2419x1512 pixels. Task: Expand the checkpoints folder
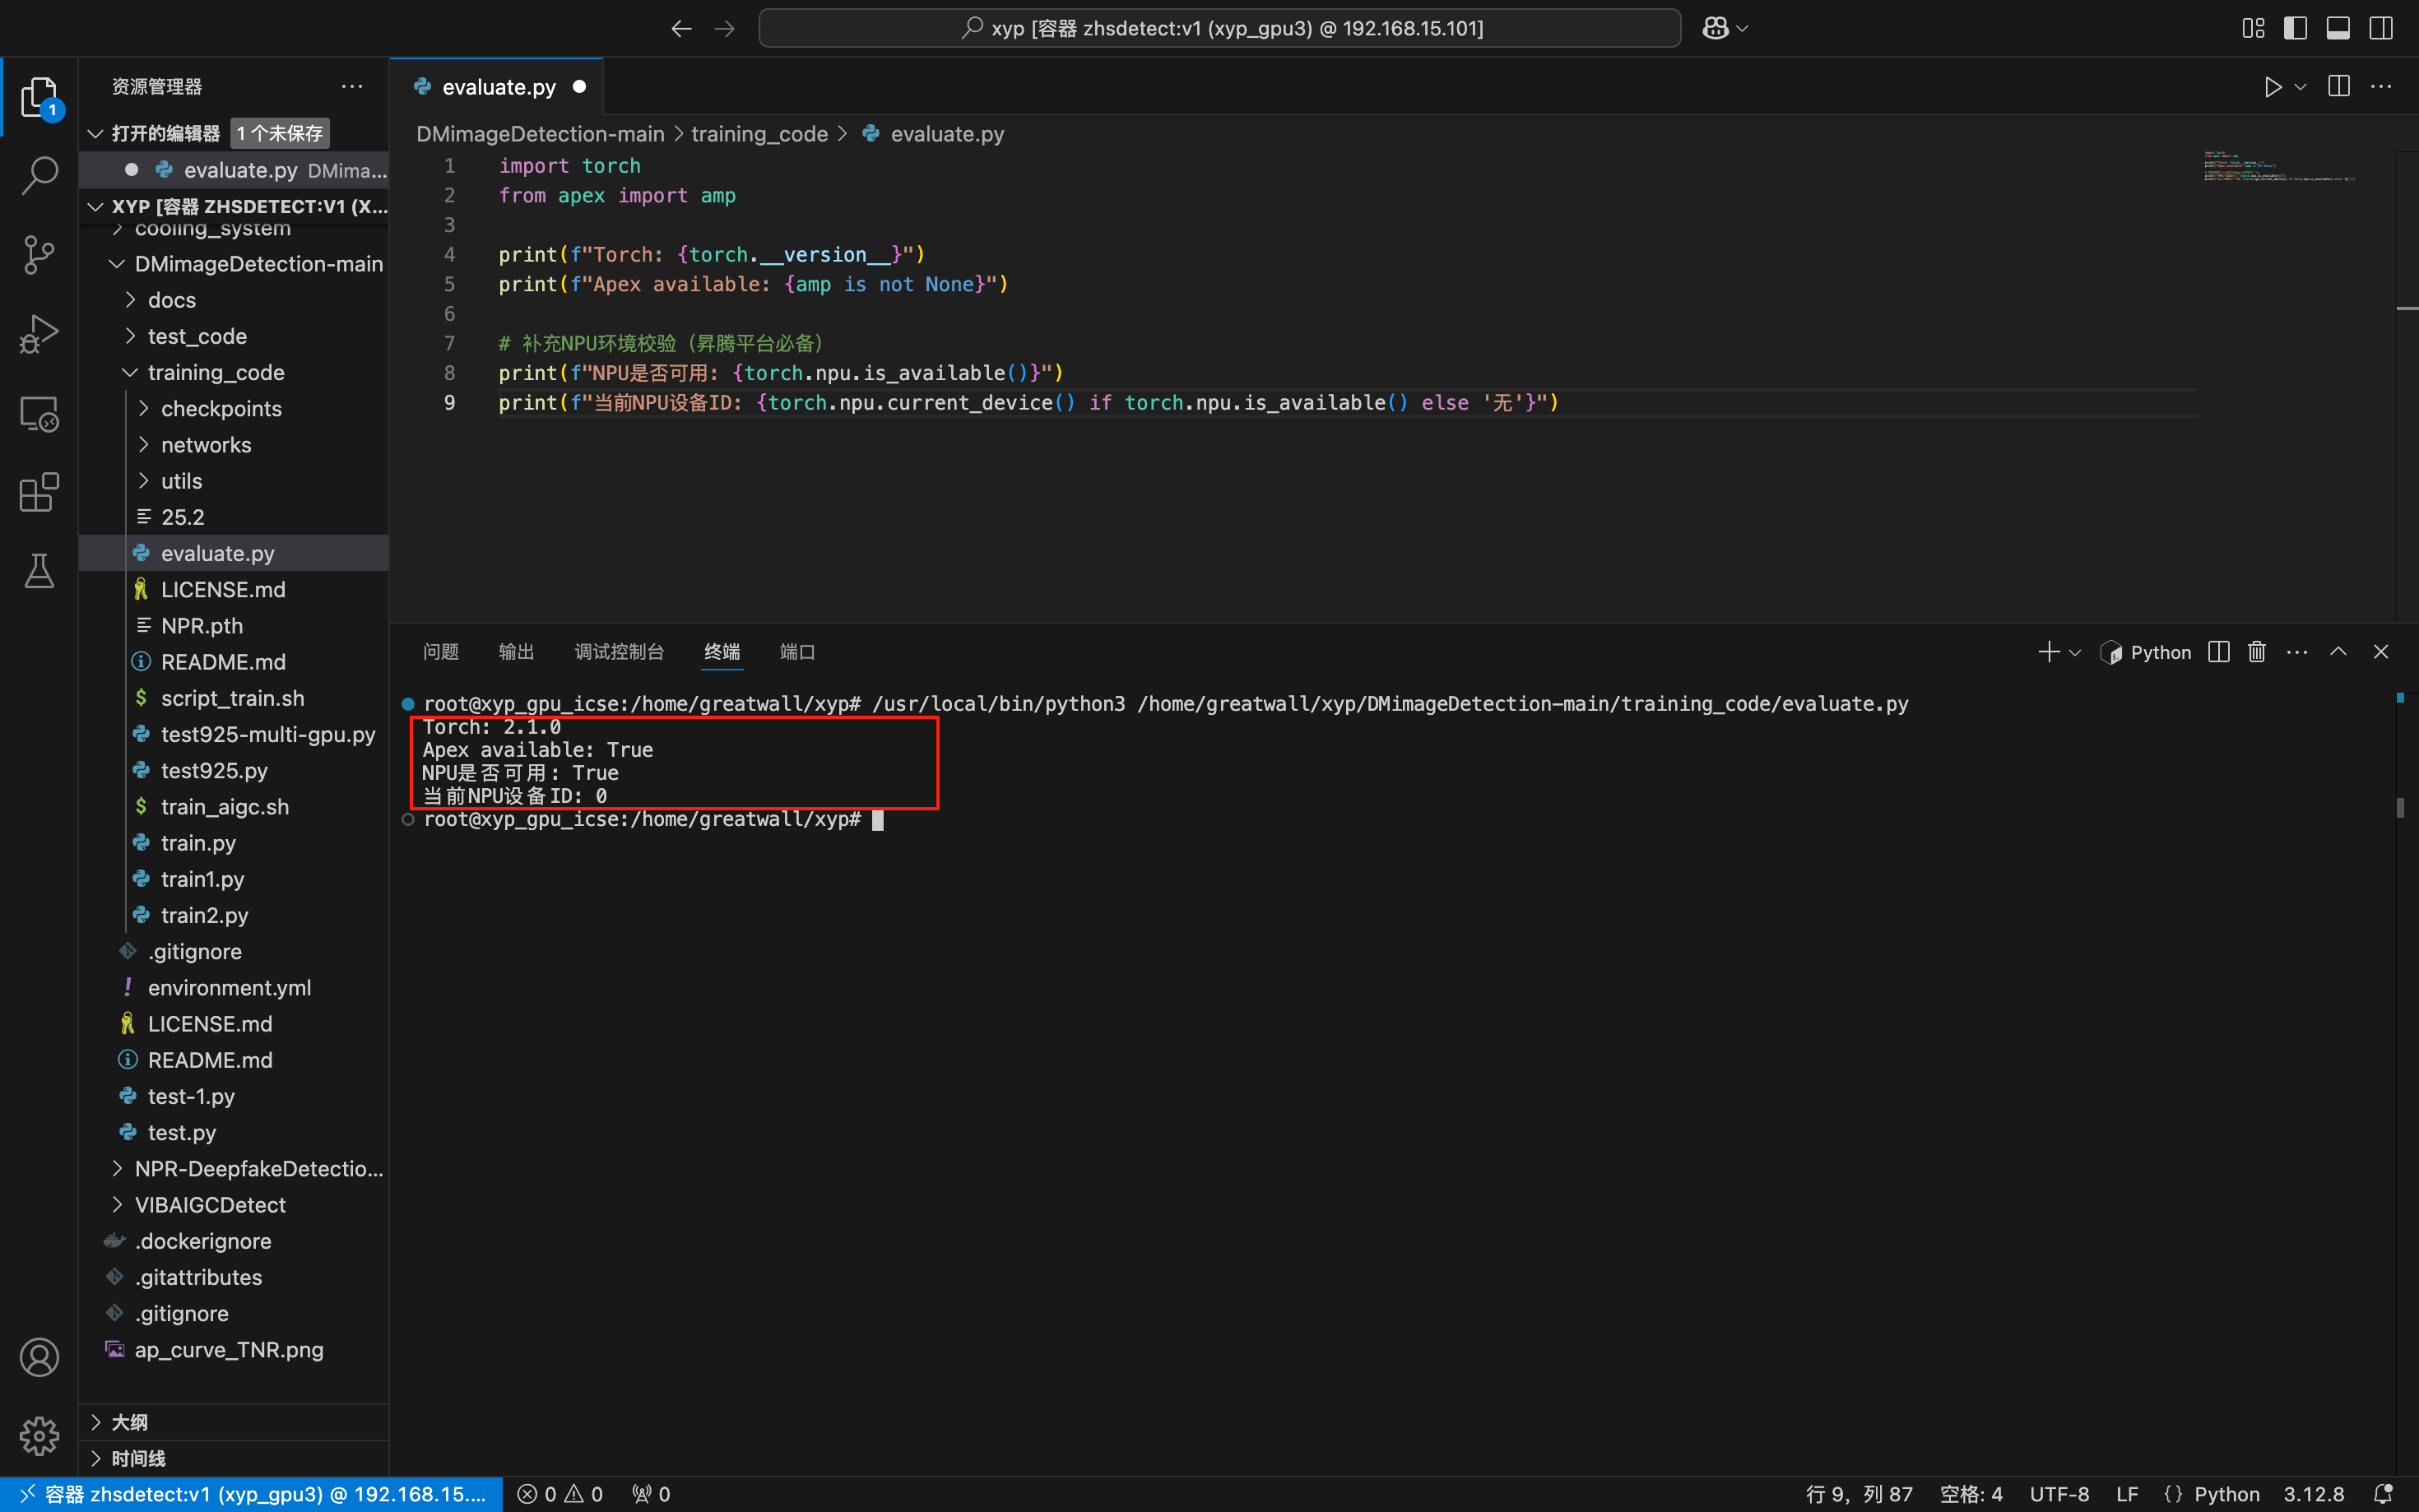(220, 408)
